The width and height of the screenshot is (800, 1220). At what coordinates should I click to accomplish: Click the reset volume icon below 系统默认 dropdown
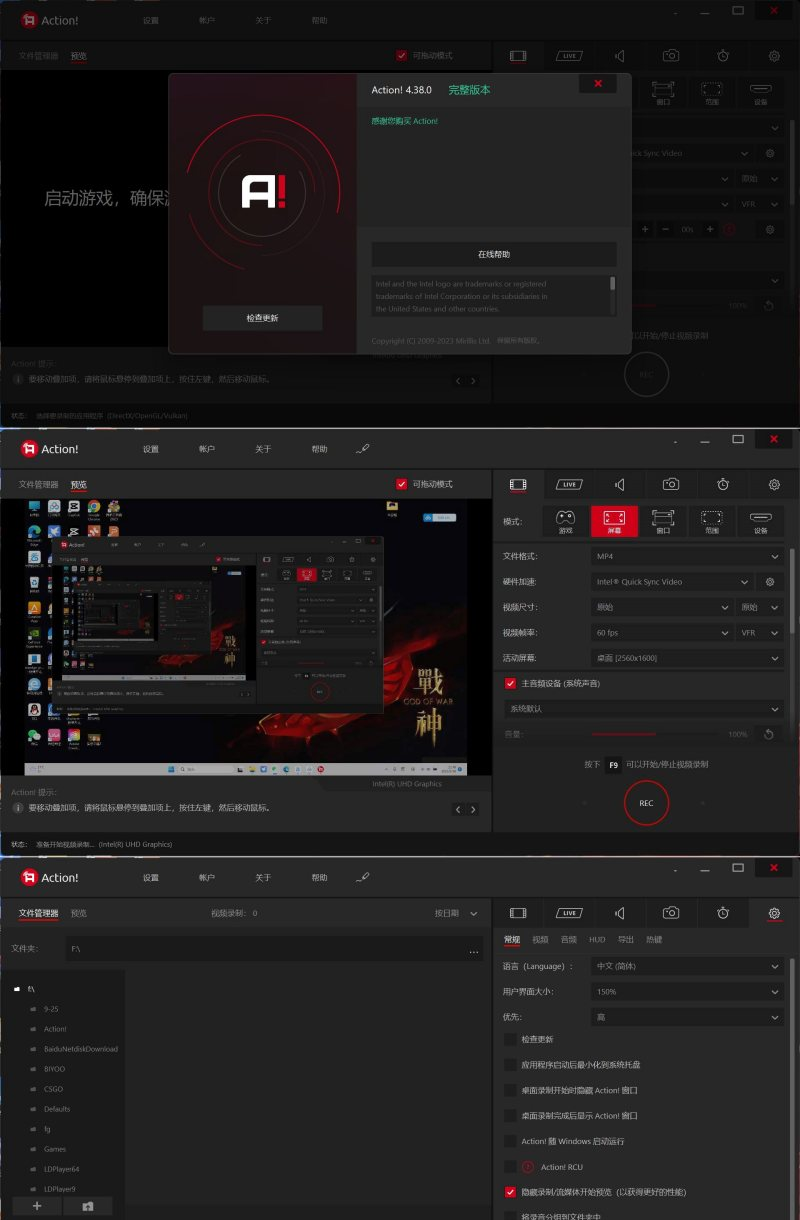click(x=769, y=734)
